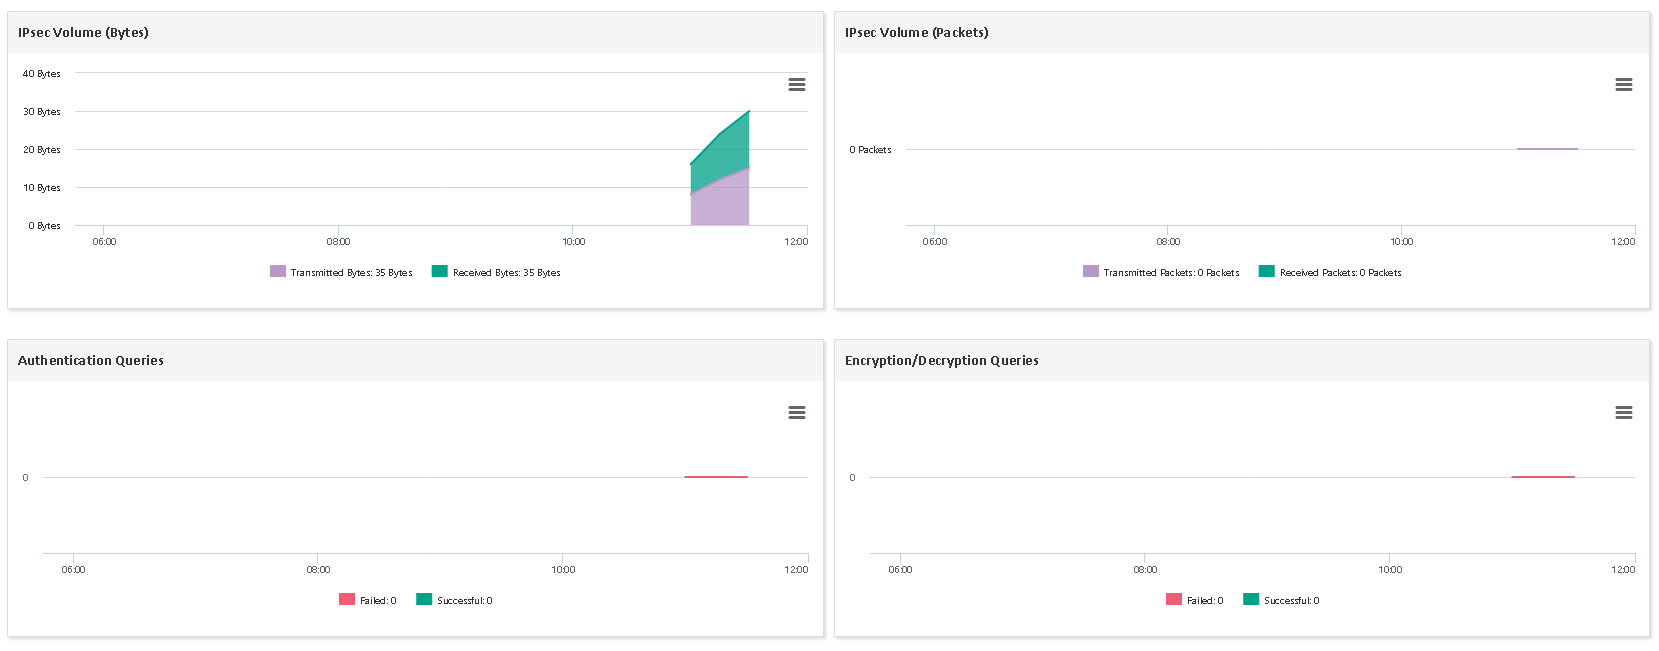This screenshot has height=651, width=1659.
Task: Toggle the Received Bytes legend series
Action: (x=506, y=273)
